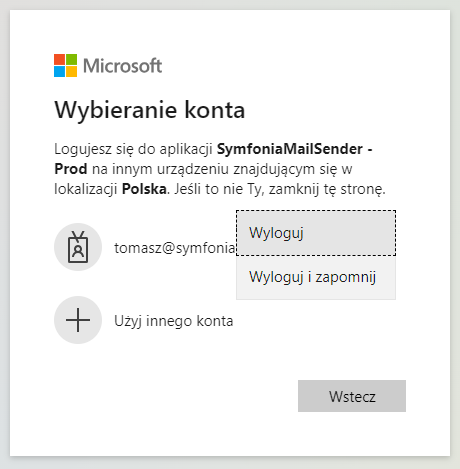Select Wyloguj i zapomnij menu entry
Image resolution: width=460 pixels, height=469 pixels.
point(316,277)
